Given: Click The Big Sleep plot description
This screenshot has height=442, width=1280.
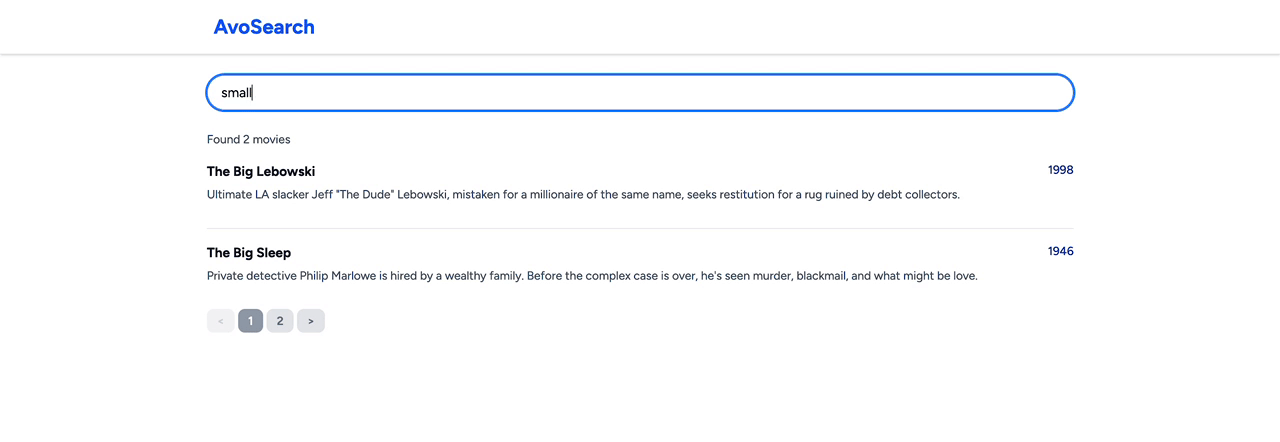Looking at the screenshot, I should (592, 276).
